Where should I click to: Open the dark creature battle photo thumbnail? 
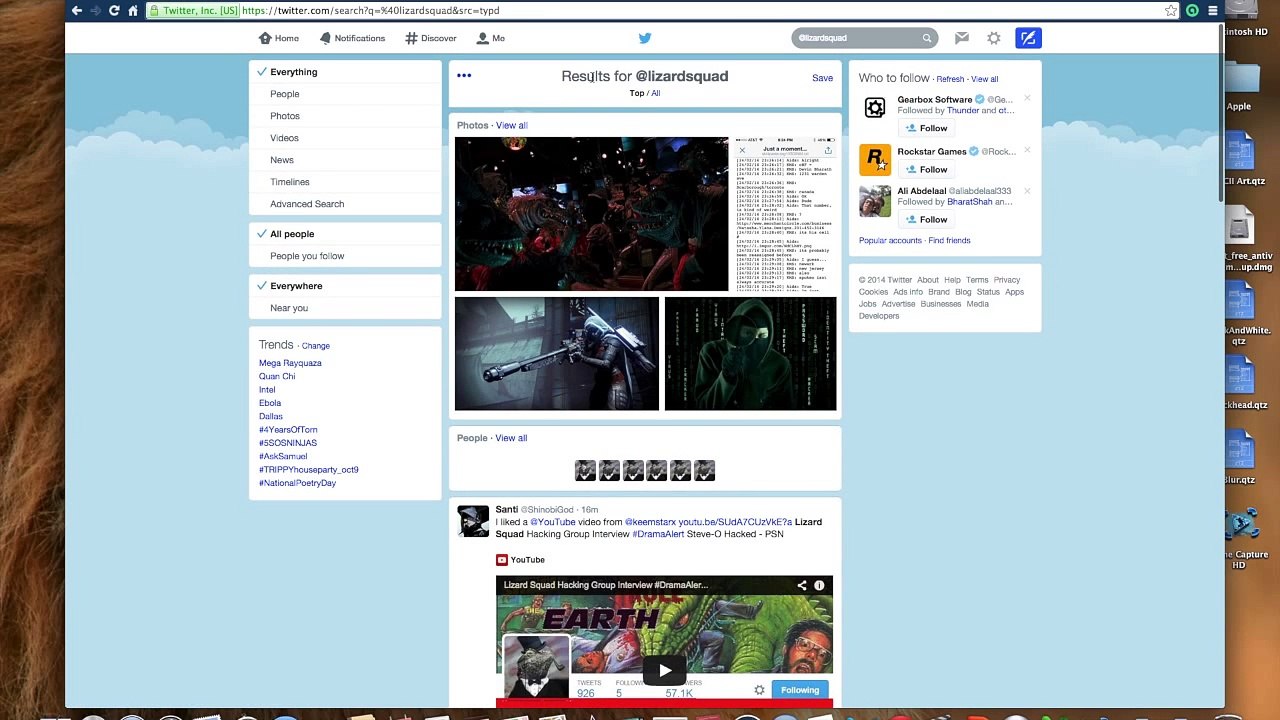tap(592, 214)
